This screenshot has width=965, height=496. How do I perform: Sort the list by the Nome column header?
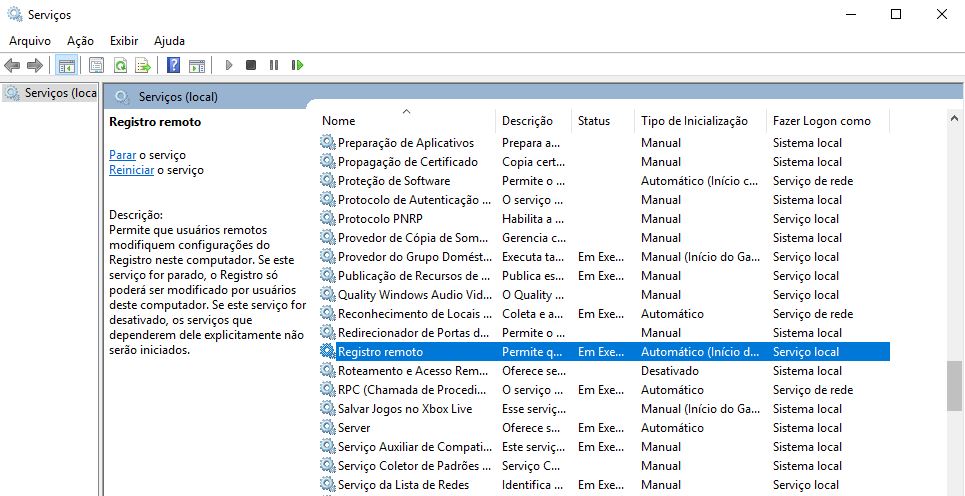click(x=339, y=121)
